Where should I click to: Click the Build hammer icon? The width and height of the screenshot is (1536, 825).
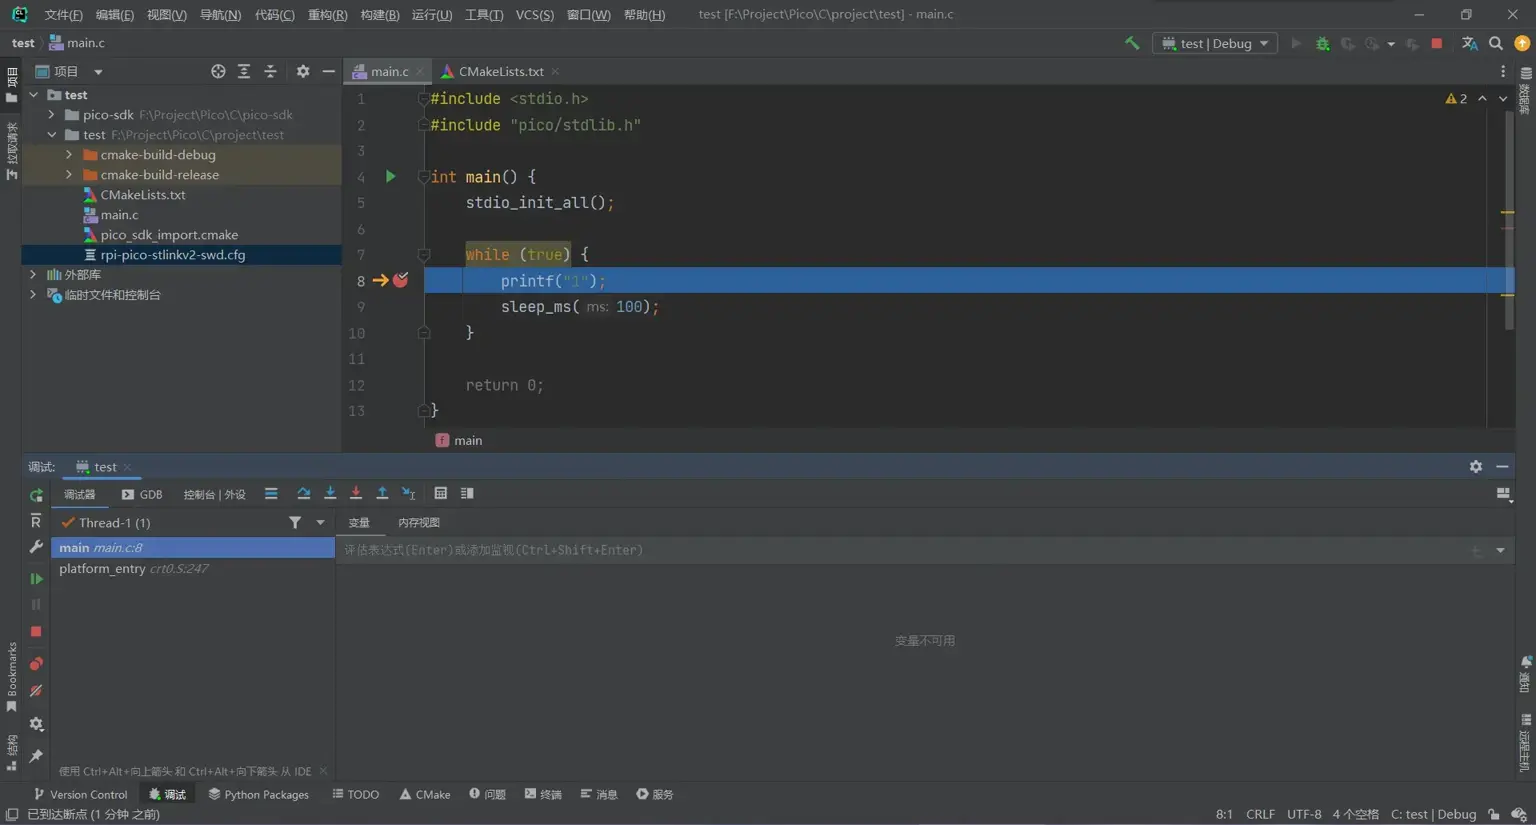coord(1132,43)
